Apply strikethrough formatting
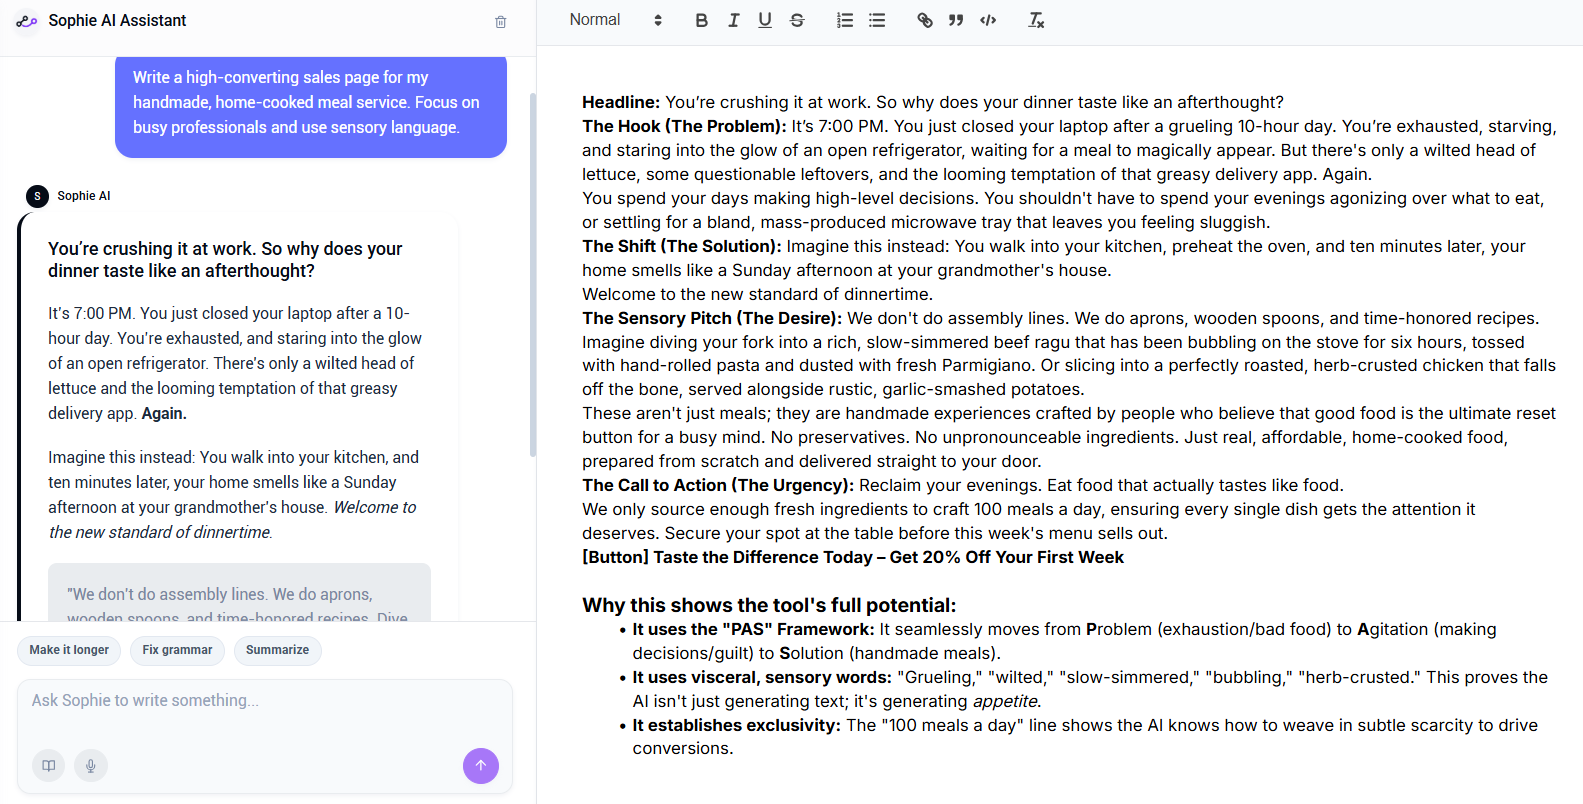 click(797, 20)
